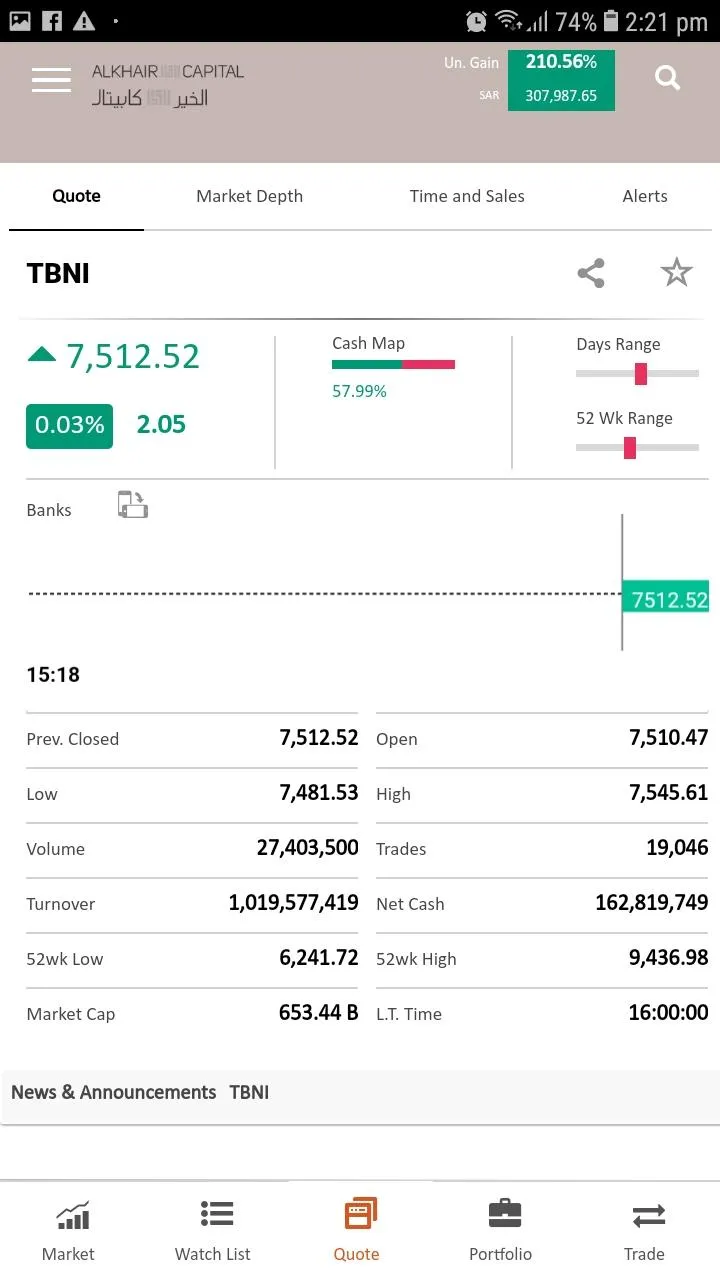
Task: Tap the TBNI symbol title
Action: (58, 273)
